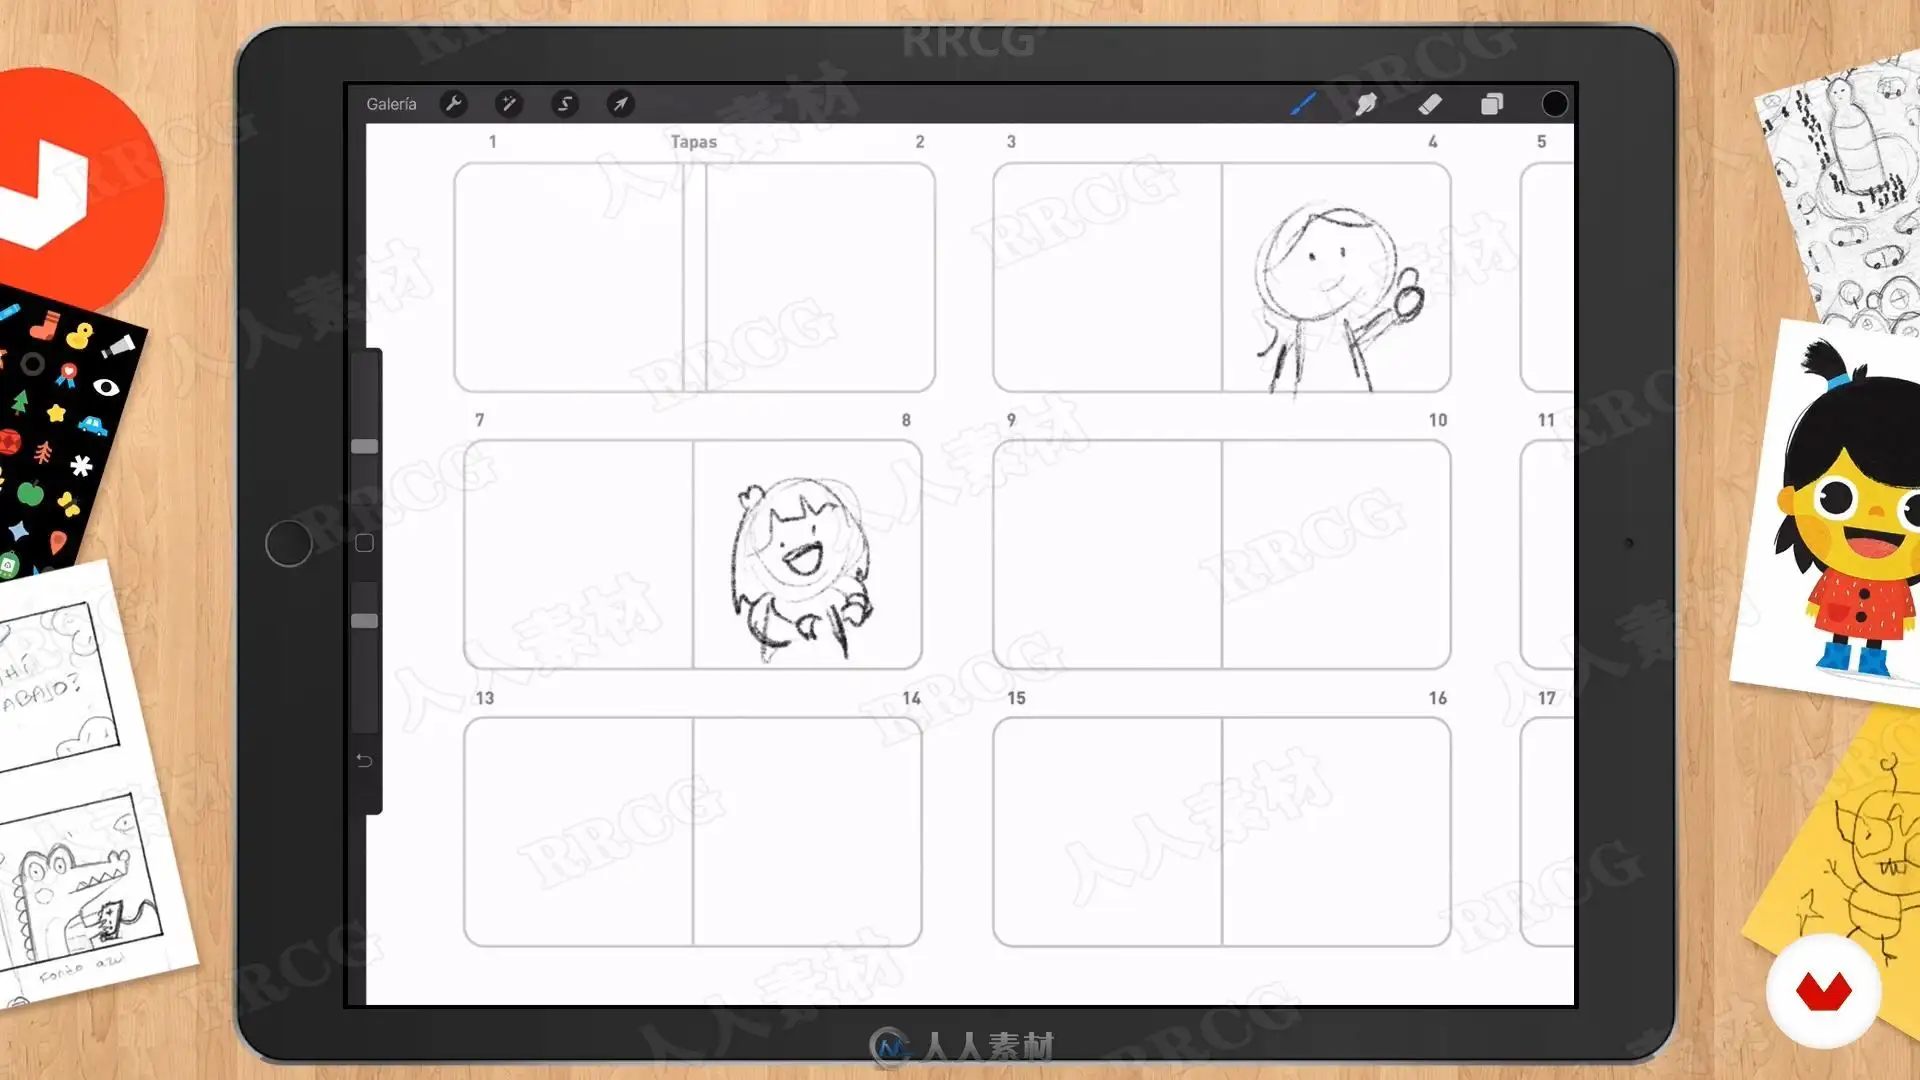Open the Actions wrench menu
This screenshot has width=1920, height=1080.
click(x=453, y=104)
